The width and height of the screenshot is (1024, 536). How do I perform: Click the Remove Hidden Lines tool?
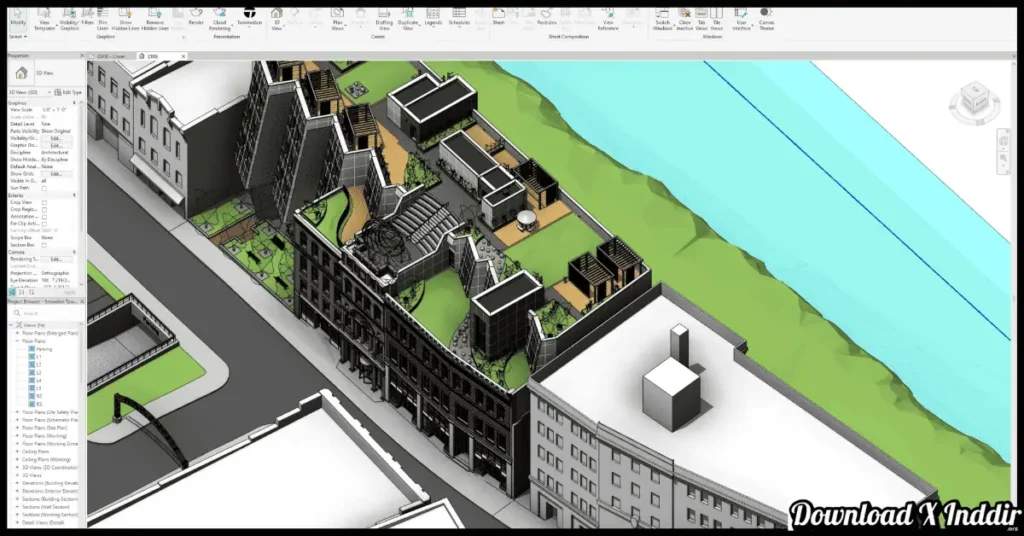point(155,20)
